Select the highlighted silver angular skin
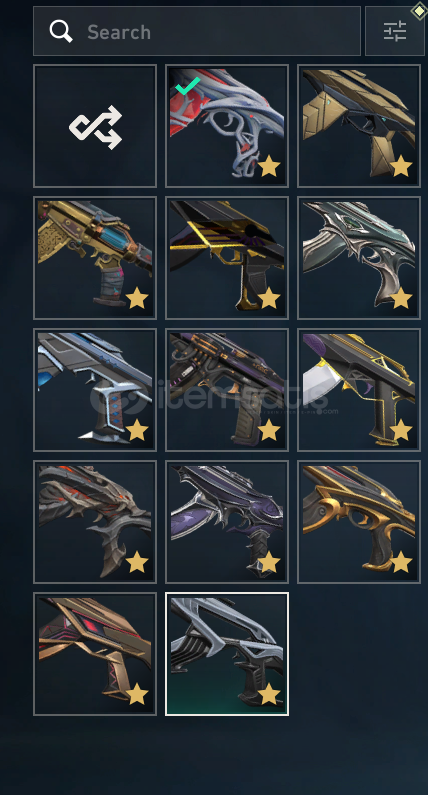Image resolution: width=428 pixels, height=795 pixels. 227,654
